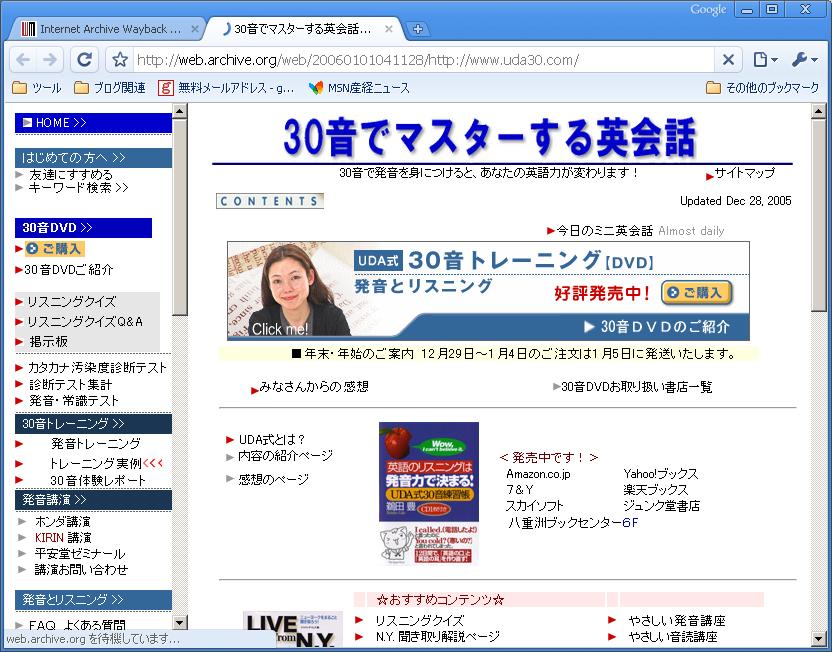
Task: Click the sidebar ご購入 button
Action: pos(55,248)
